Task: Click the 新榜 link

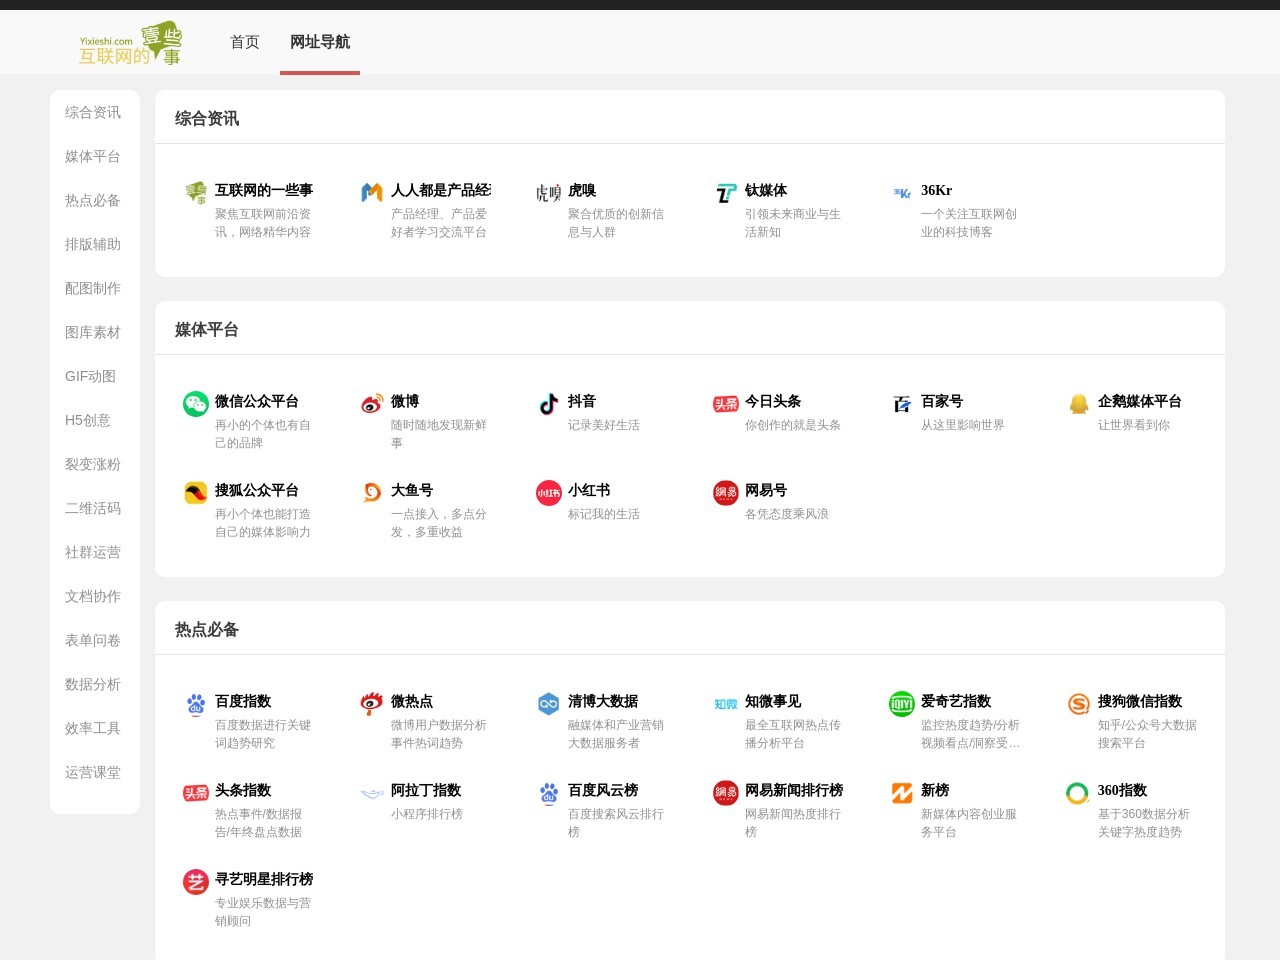Action: [934, 791]
